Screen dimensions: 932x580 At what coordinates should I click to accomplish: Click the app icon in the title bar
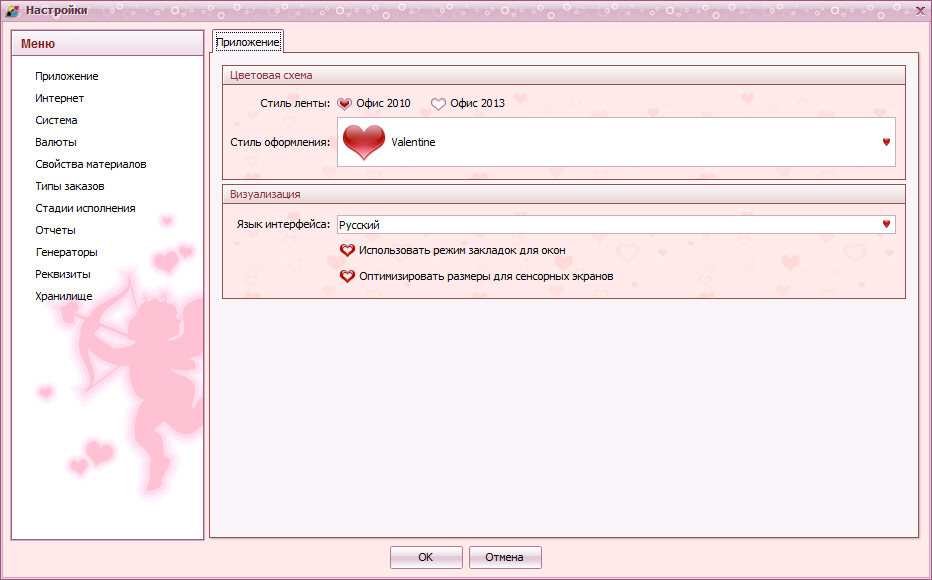tap(12, 11)
